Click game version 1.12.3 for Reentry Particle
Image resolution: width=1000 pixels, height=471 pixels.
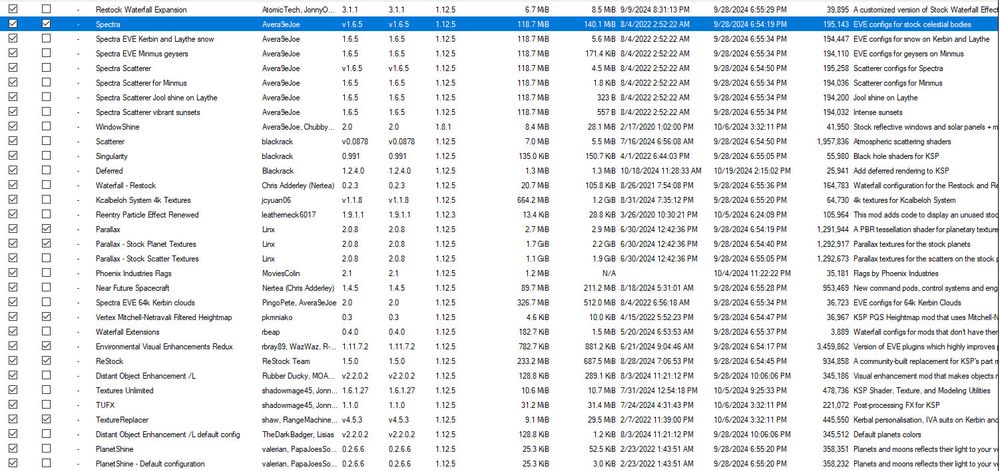pos(446,215)
